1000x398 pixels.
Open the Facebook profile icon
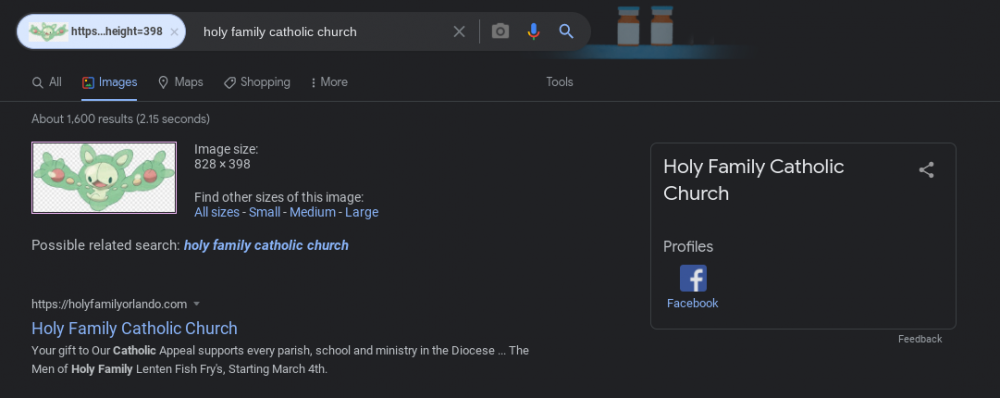coord(693,279)
